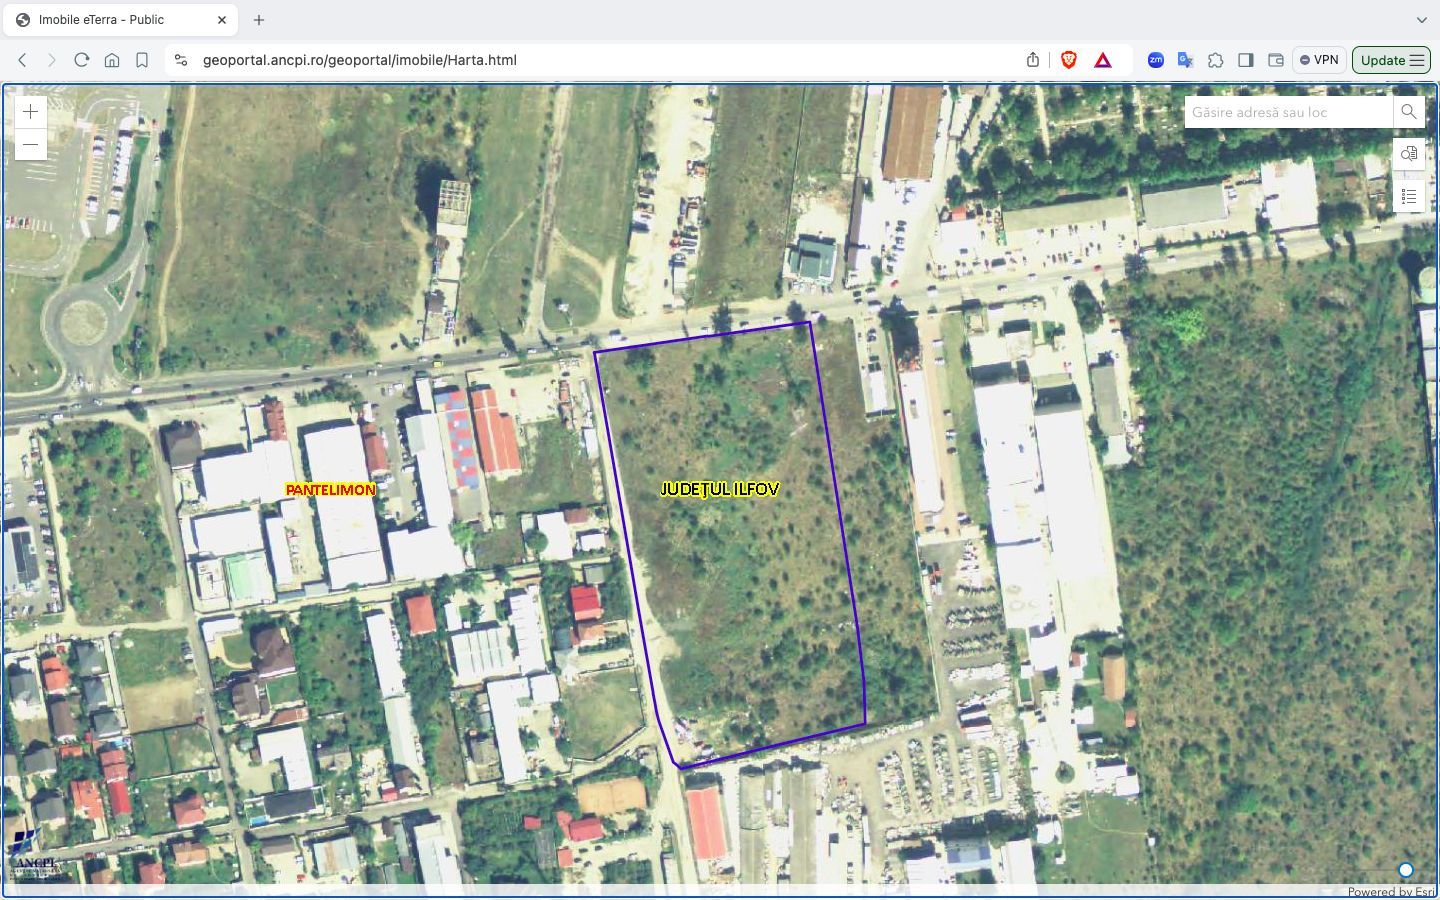Screen dimensions: 1440x900
Task: Open the Brave Rewards triangle icon
Action: pos(1101,60)
